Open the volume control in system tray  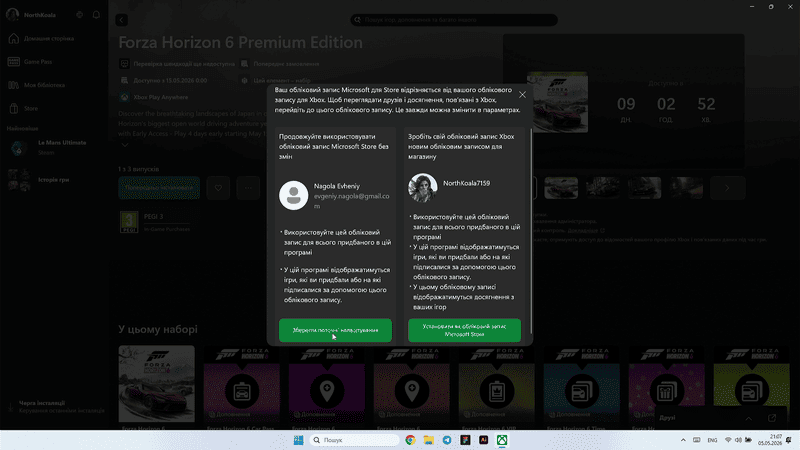[738, 440]
